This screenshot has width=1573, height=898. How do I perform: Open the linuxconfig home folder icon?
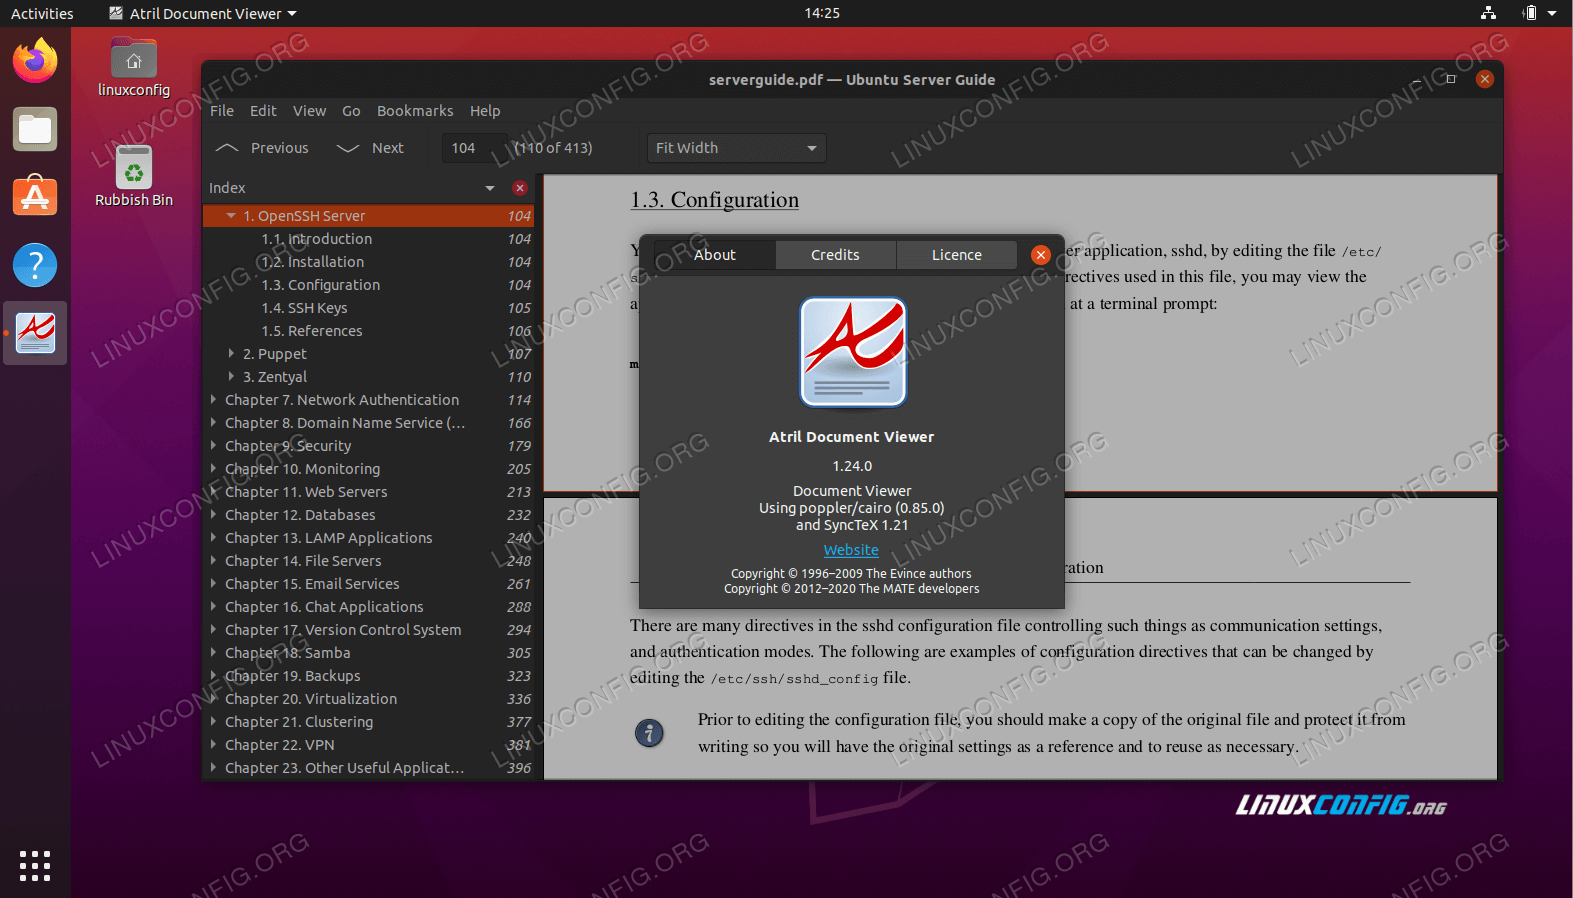coord(134,68)
